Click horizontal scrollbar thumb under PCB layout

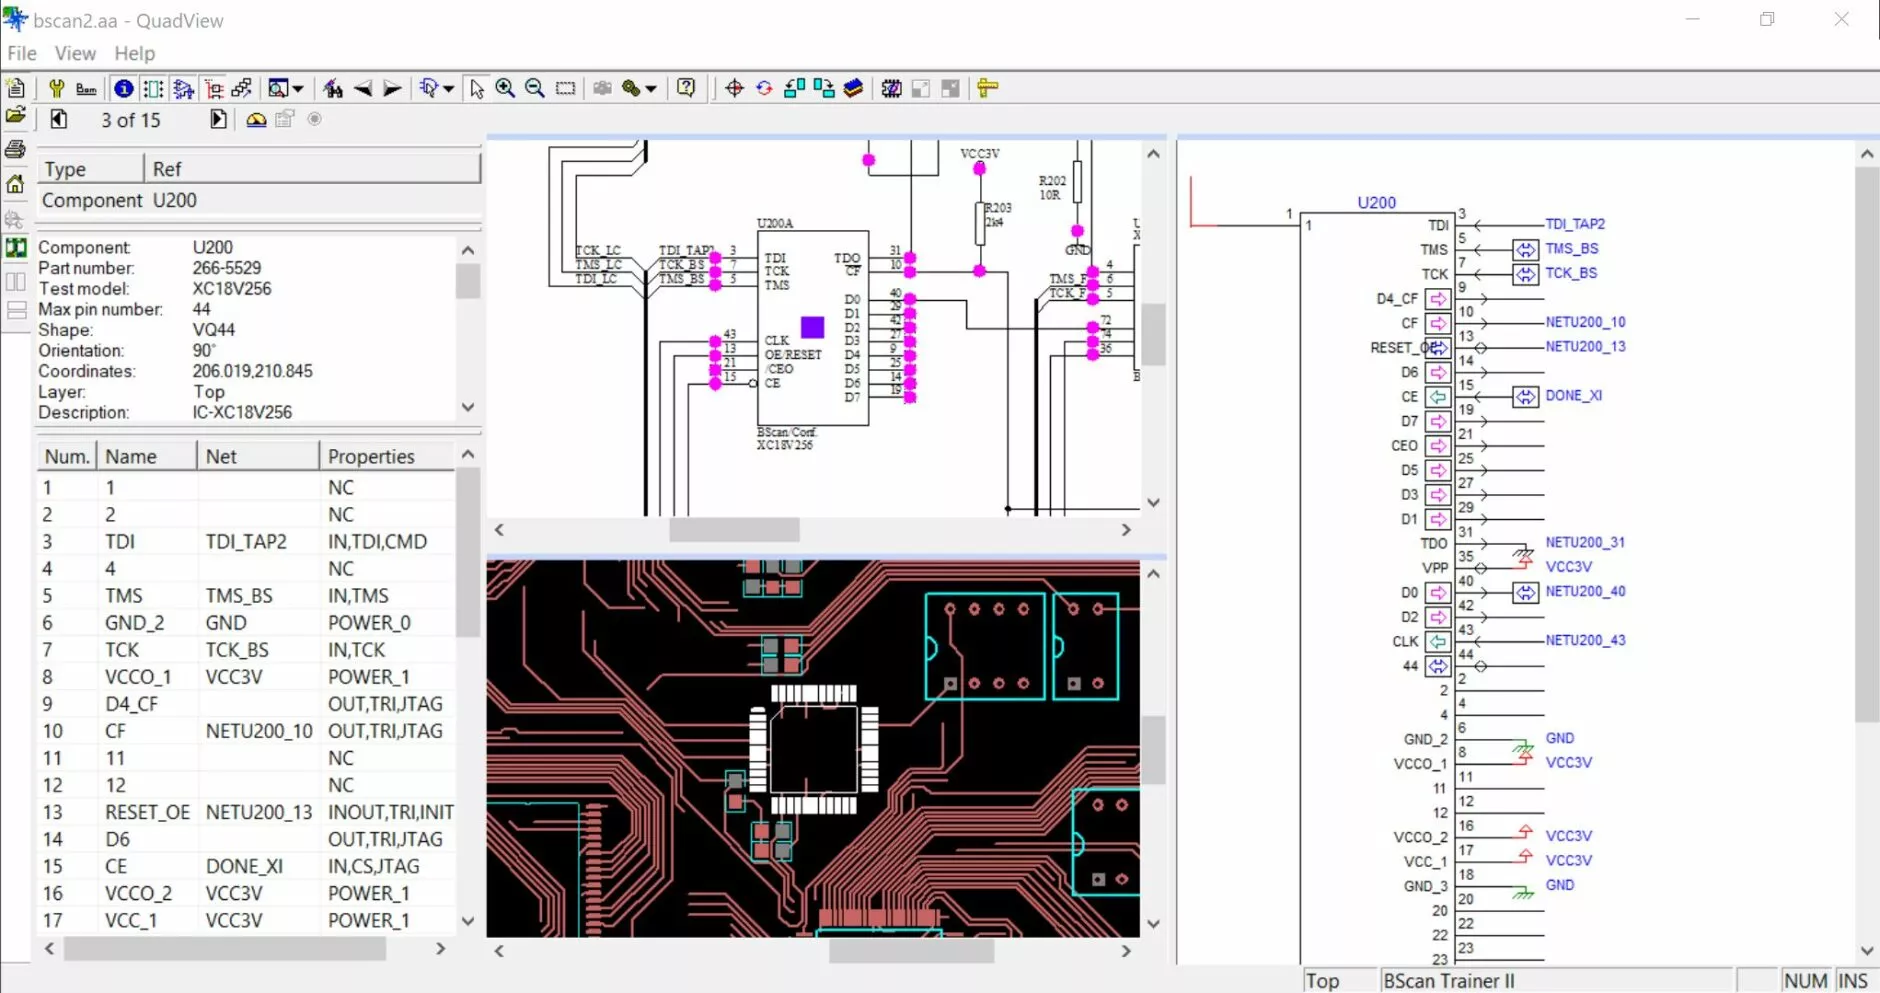click(911, 951)
